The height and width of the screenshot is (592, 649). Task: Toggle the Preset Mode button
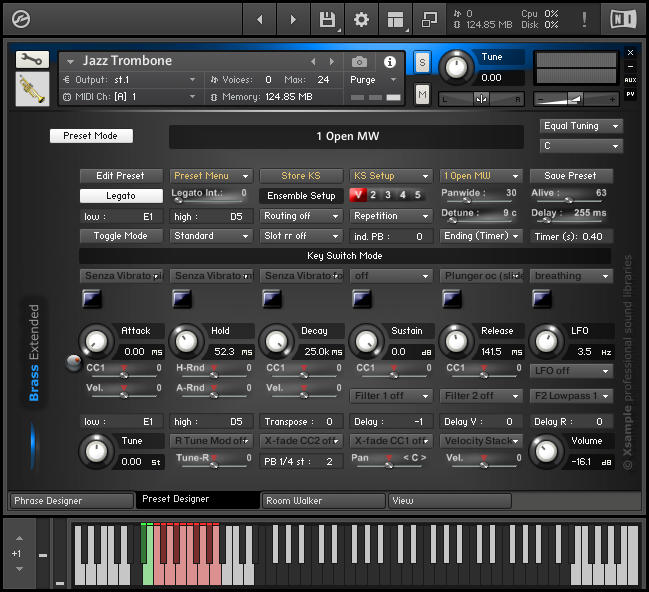click(x=91, y=136)
